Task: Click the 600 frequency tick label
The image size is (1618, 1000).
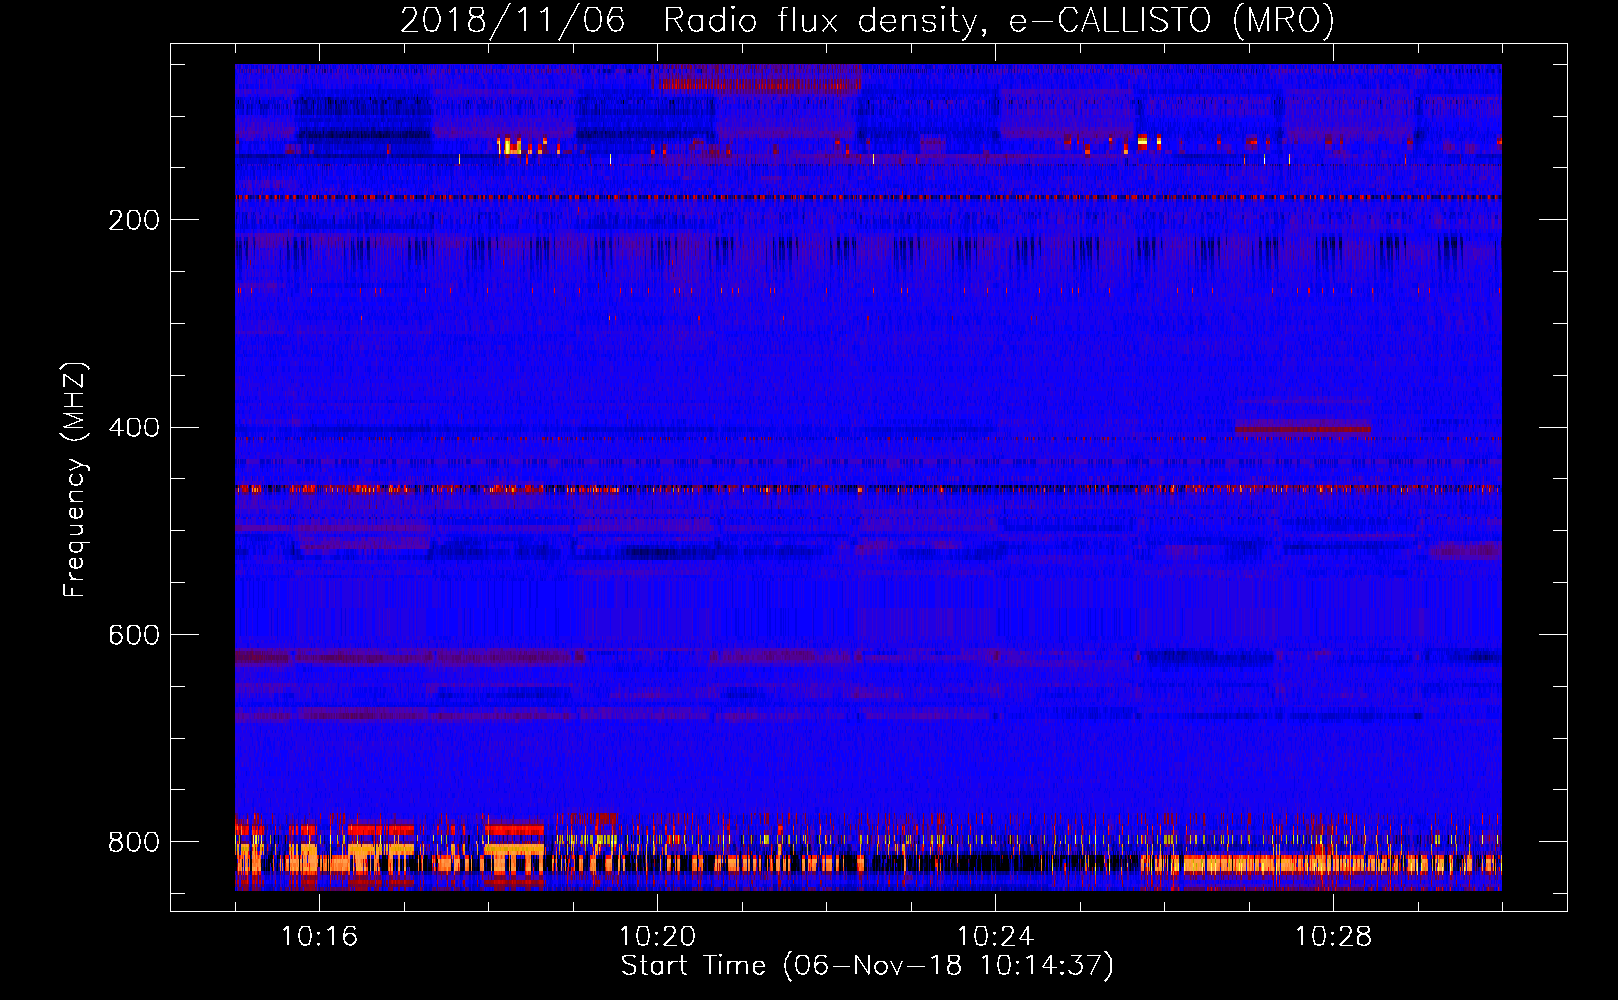Action: point(134,636)
